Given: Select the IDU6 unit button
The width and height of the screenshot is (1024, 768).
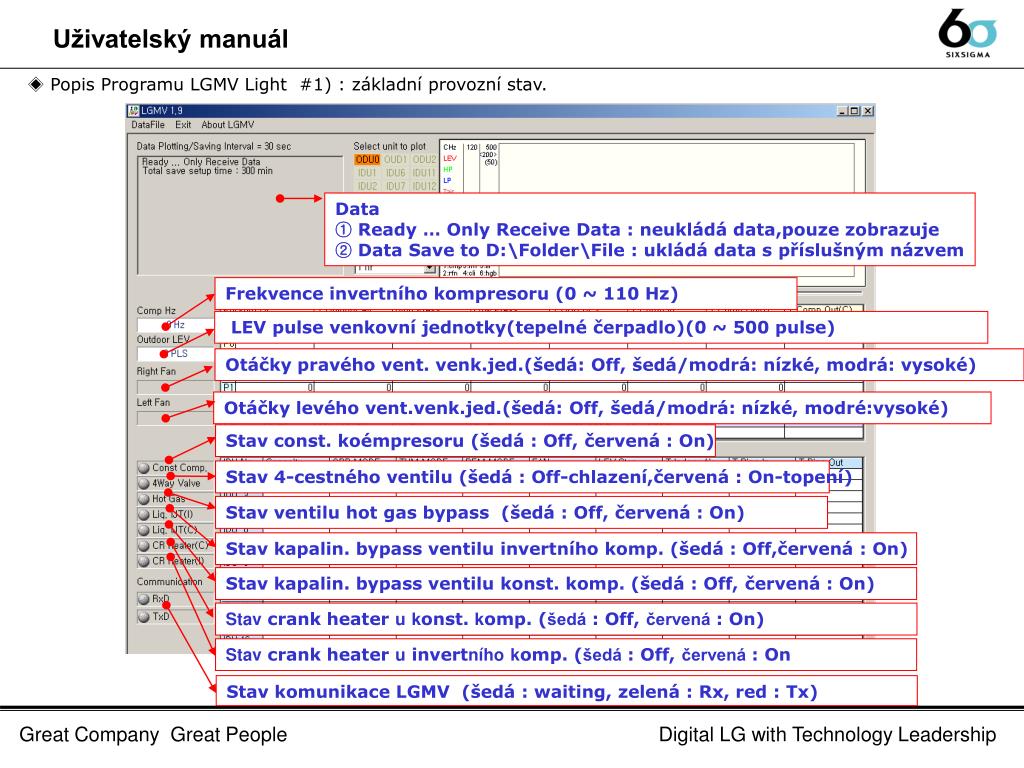Looking at the screenshot, I should [395, 173].
